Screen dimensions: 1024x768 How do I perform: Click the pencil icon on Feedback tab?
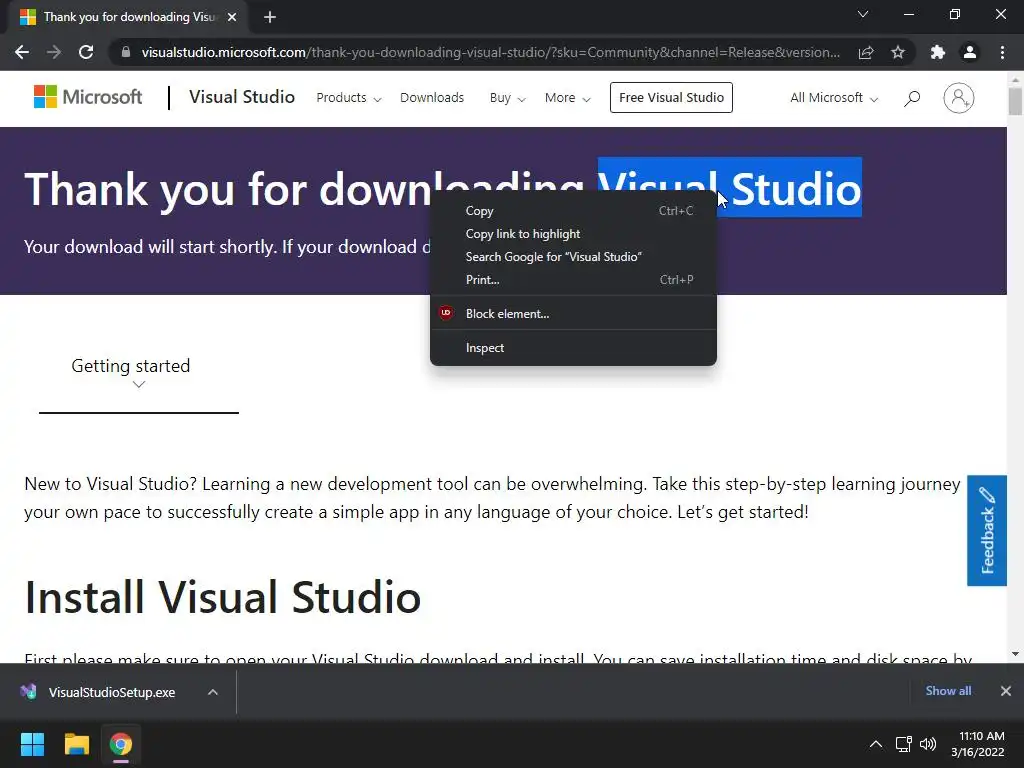pyautogui.click(x=987, y=496)
